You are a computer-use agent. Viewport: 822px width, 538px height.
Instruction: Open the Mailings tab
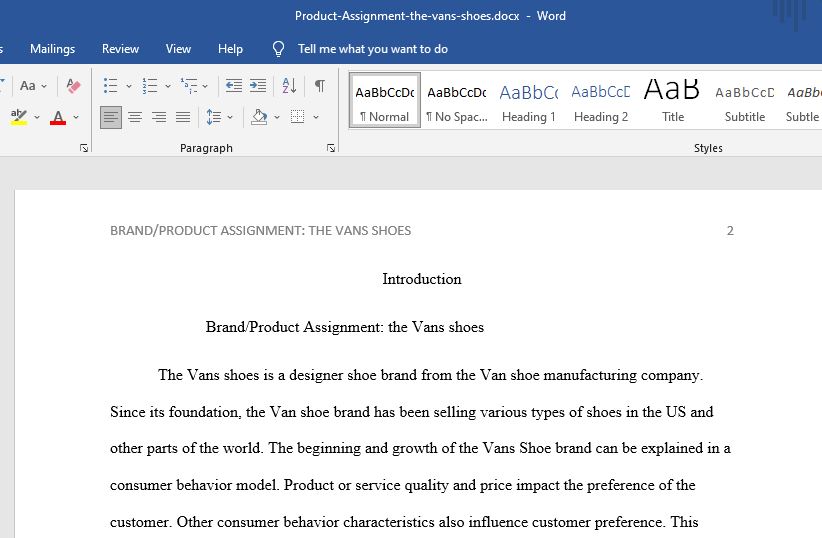pyautogui.click(x=52, y=49)
